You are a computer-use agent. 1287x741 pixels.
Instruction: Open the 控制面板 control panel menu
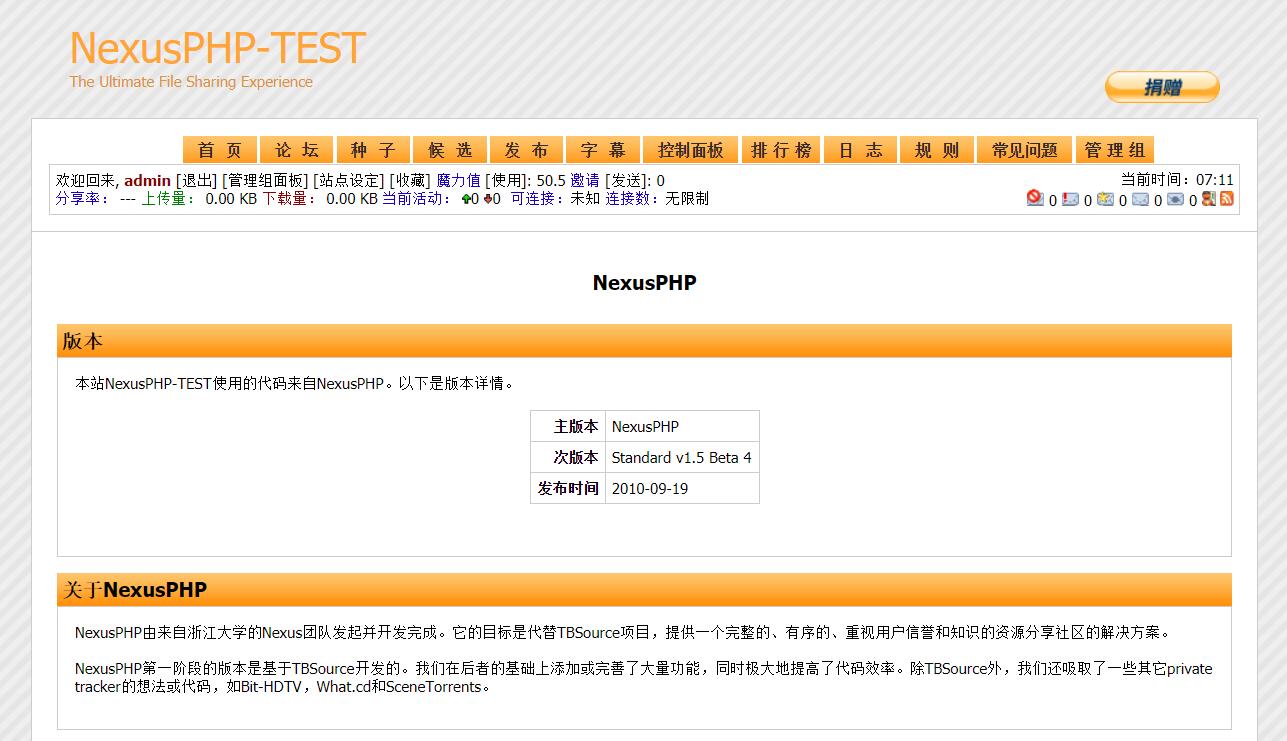coord(691,150)
